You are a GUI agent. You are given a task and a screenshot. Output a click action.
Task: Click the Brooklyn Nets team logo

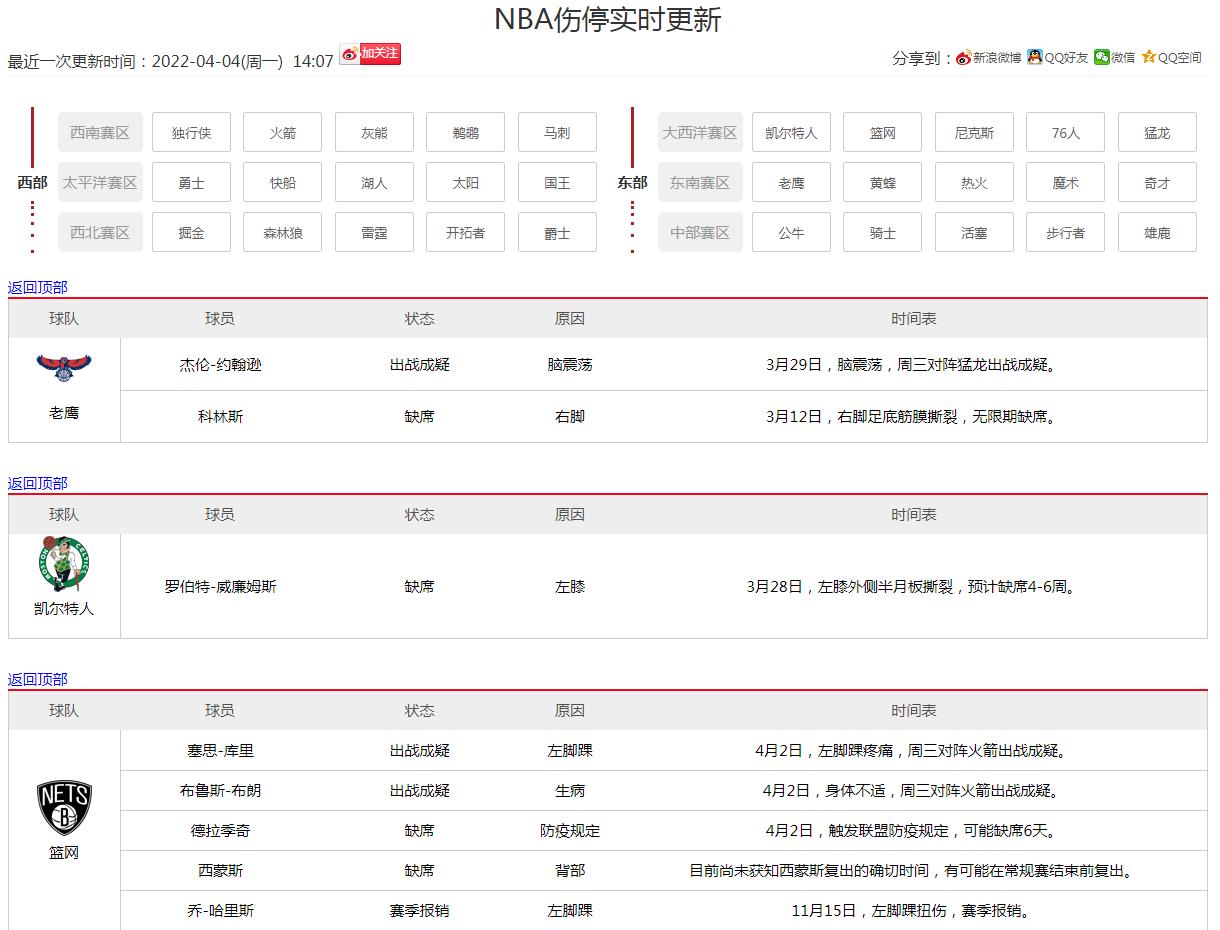click(x=64, y=809)
